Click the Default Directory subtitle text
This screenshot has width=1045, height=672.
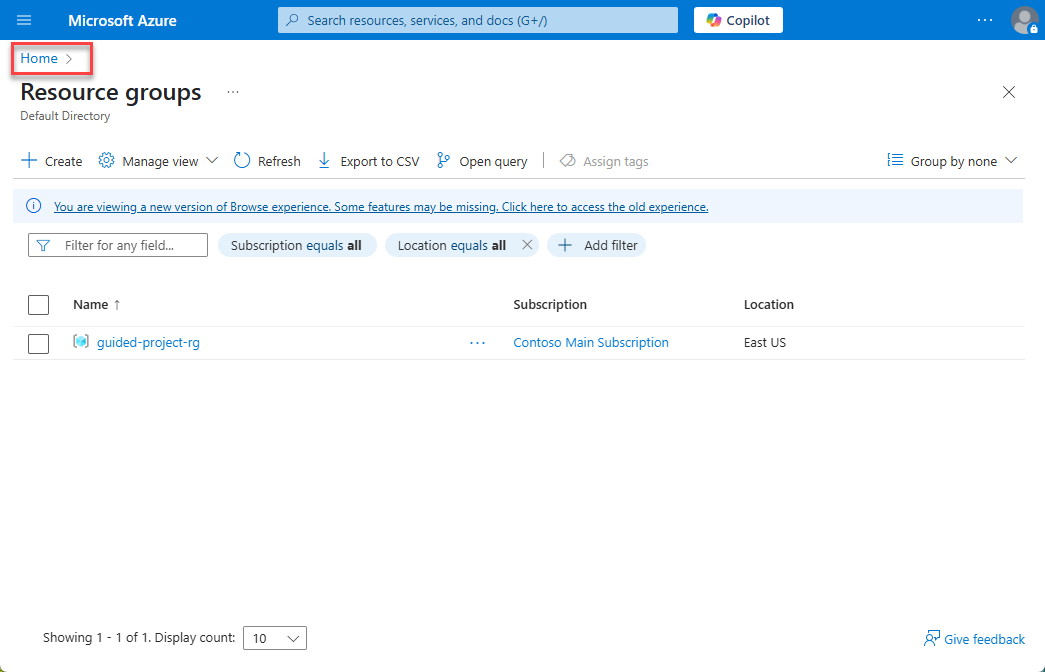coord(65,116)
